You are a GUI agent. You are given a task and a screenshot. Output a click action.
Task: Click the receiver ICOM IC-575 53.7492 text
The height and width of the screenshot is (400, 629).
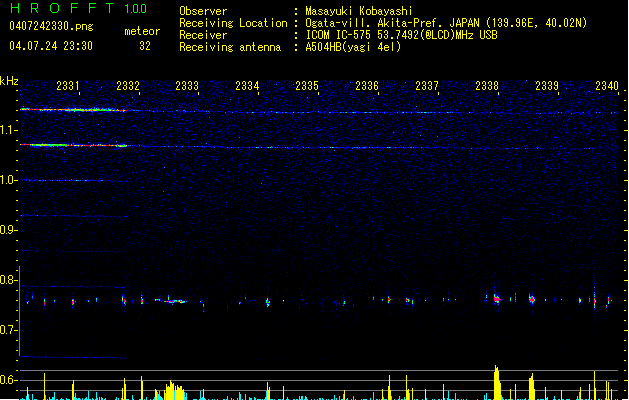point(401,35)
